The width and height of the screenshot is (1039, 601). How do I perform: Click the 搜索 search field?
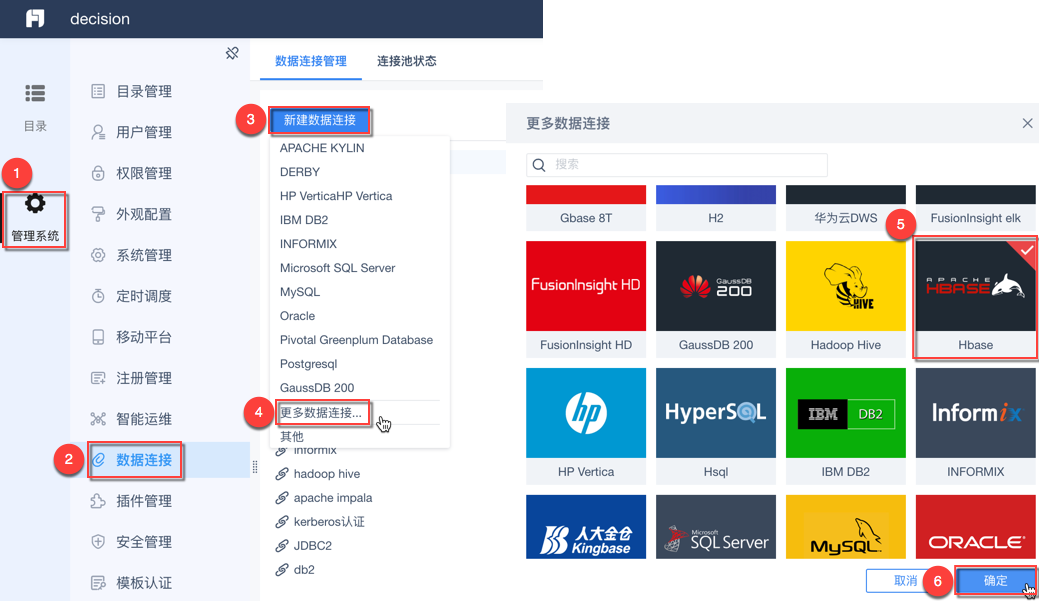tap(677, 165)
